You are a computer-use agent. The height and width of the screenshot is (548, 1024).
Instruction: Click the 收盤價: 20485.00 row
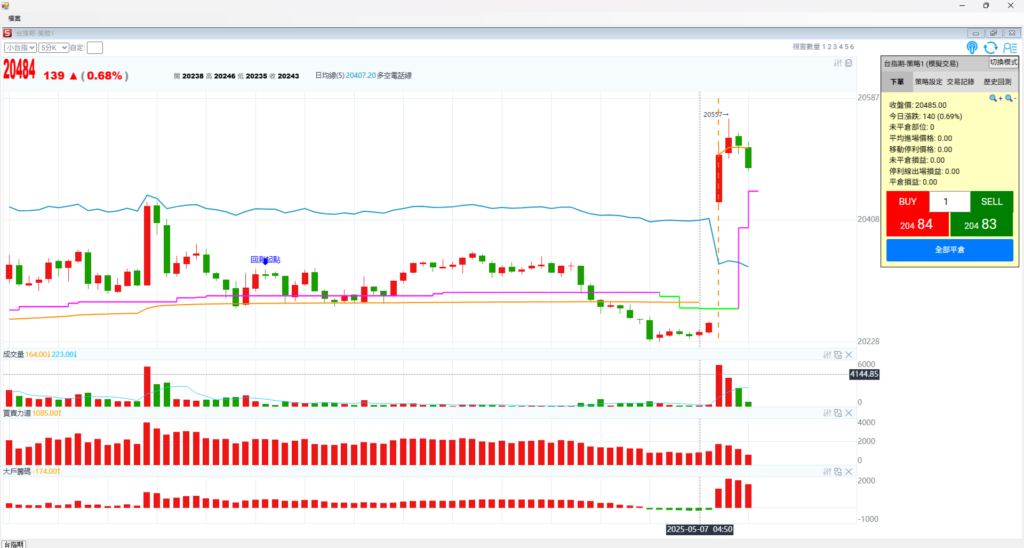pos(918,105)
